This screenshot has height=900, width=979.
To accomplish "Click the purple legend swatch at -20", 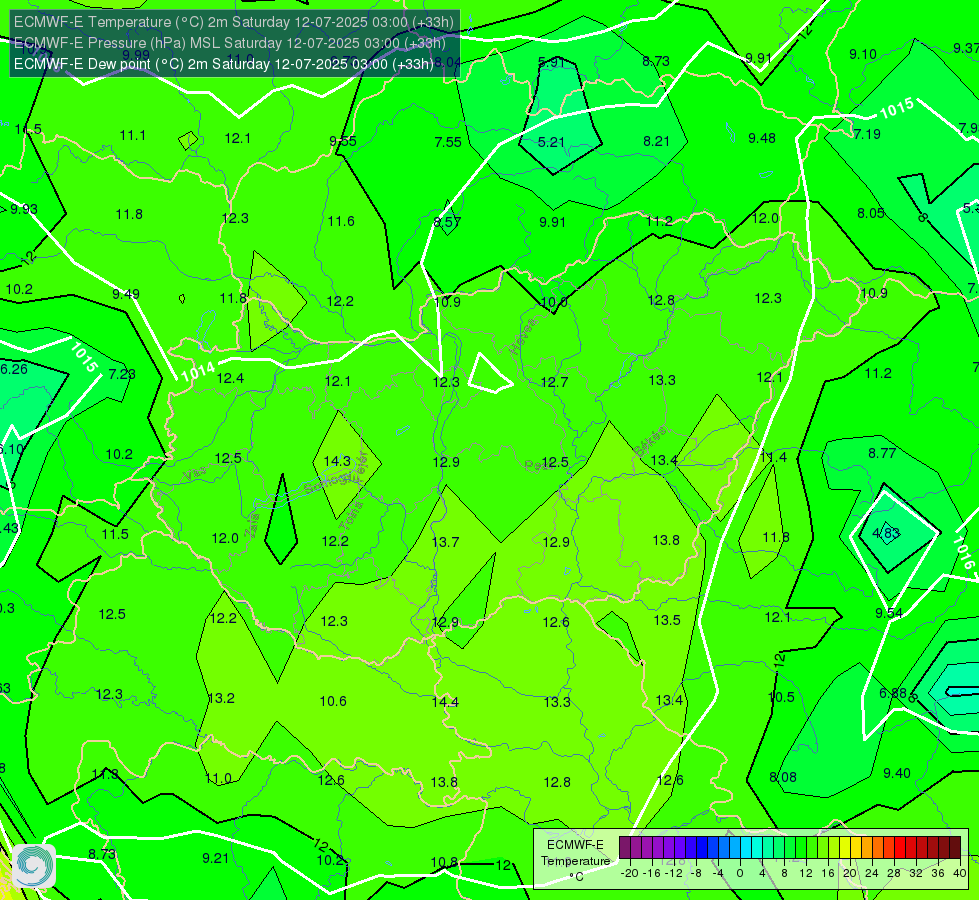I will (x=625, y=848).
